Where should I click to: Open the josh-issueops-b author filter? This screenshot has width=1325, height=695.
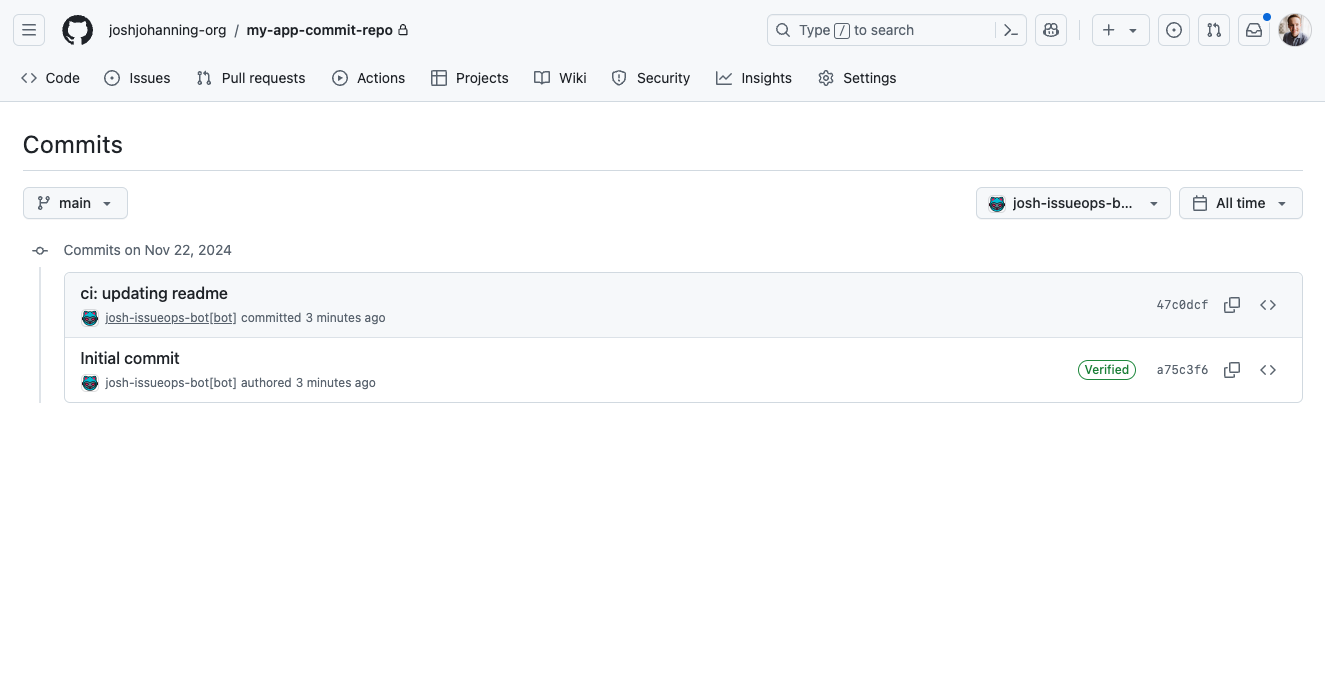pyautogui.click(x=1073, y=203)
